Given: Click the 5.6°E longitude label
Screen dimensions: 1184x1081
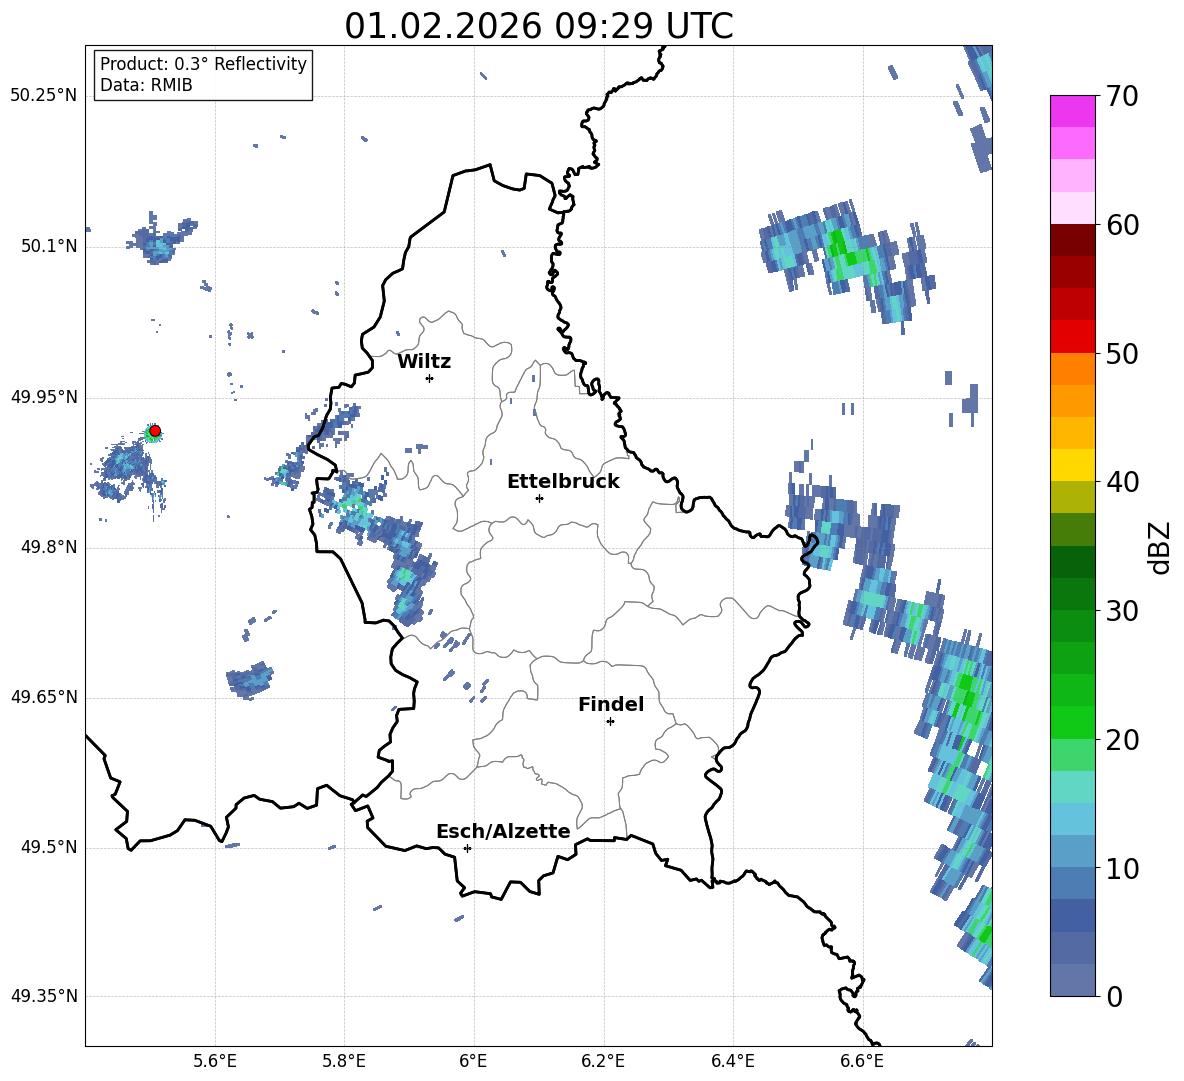Looking at the screenshot, I should (x=215, y=1061).
